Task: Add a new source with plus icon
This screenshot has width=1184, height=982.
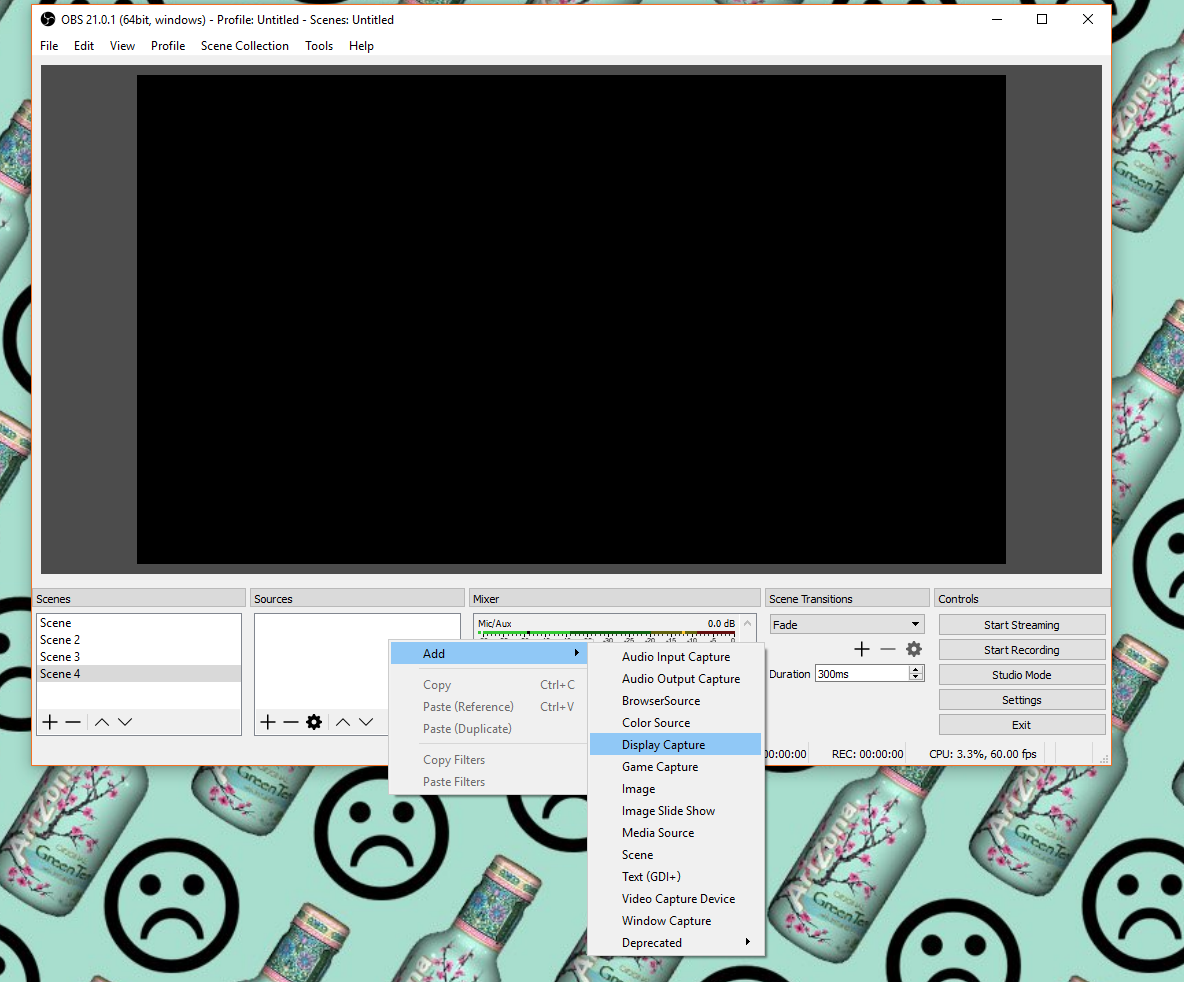Action: [268, 722]
